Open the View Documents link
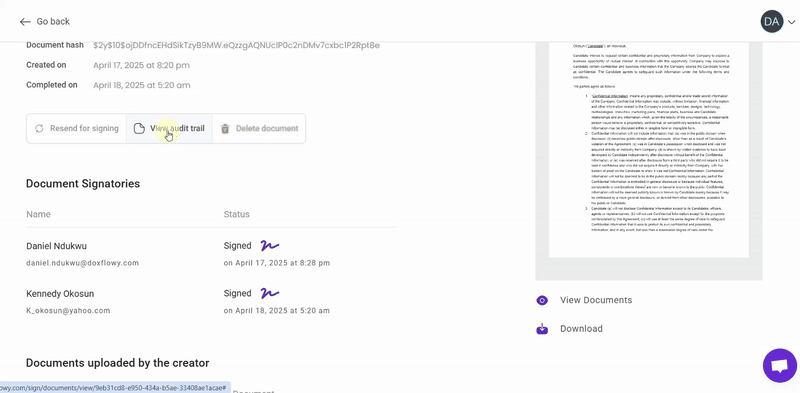Screen dimensions: 800x393 coord(596,300)
